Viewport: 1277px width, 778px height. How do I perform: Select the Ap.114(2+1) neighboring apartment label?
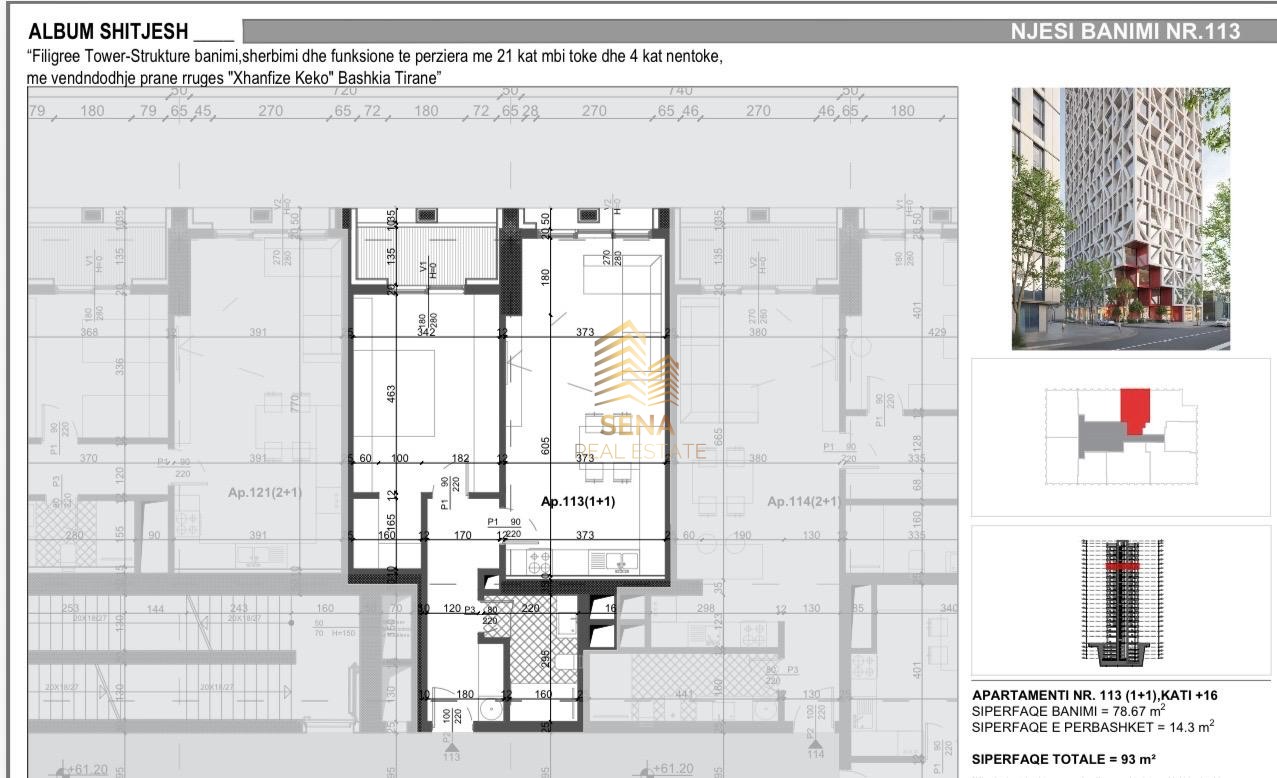point(803,502)
